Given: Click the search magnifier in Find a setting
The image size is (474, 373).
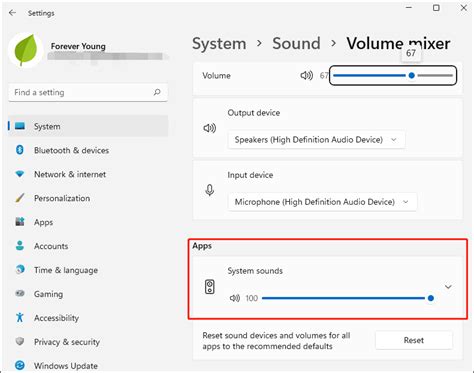Looking at the screenshot, I should (x=157, y=92).
